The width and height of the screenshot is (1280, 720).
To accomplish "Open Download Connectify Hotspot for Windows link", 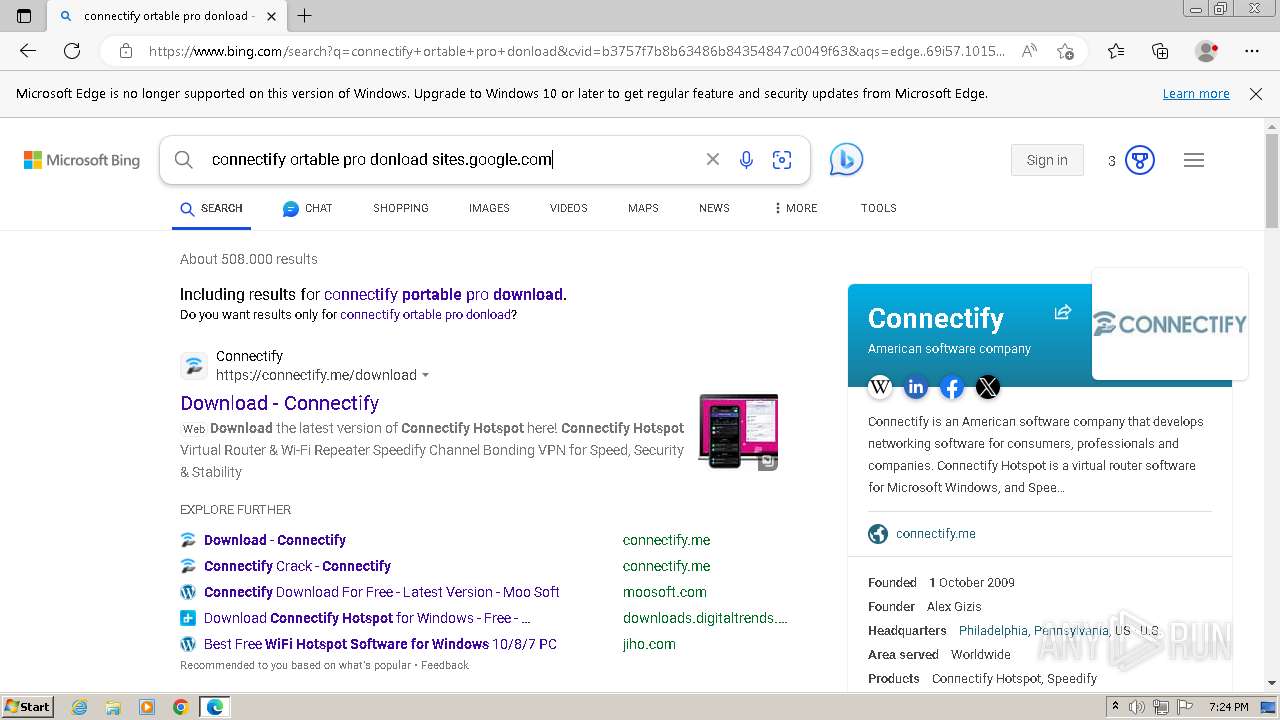I will (x=367, y=618).
